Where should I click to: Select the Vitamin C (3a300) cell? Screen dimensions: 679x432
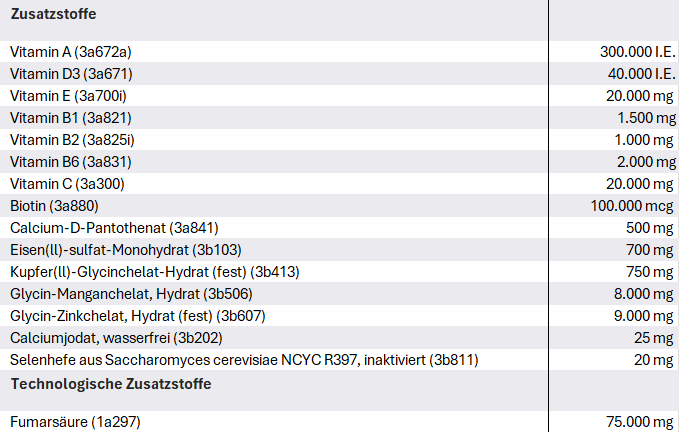[x=67, y=184]
